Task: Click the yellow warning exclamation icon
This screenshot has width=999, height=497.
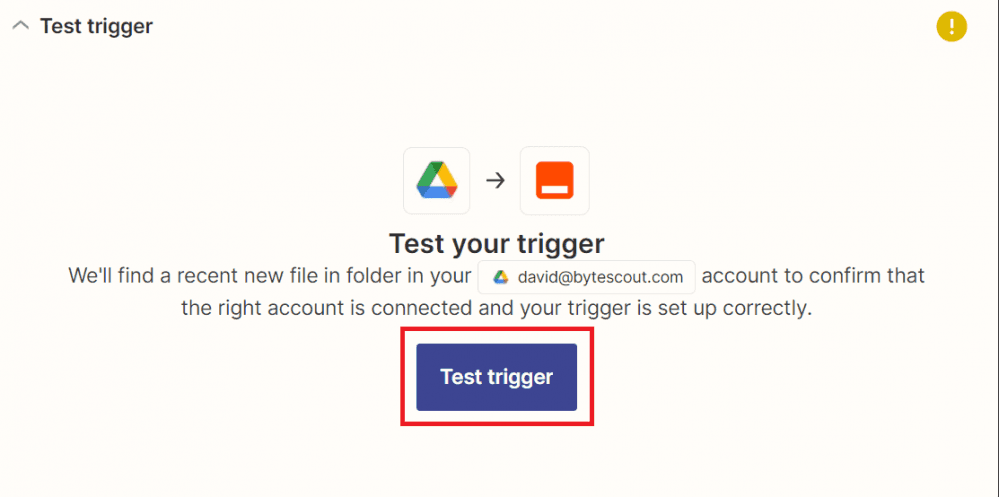Action: point(951,27)
